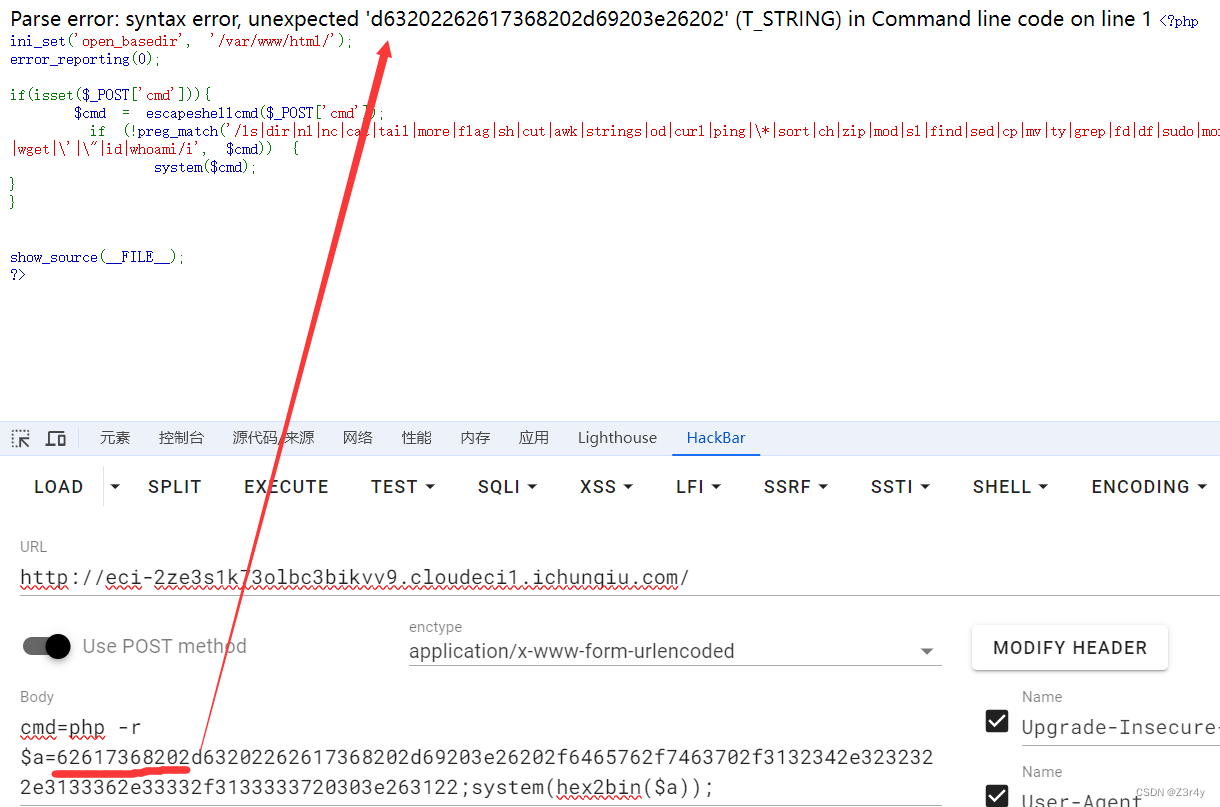Toggle the device toolbar icon
Viewport: 1220px width, 807px height.
click(x=56, y=438)
